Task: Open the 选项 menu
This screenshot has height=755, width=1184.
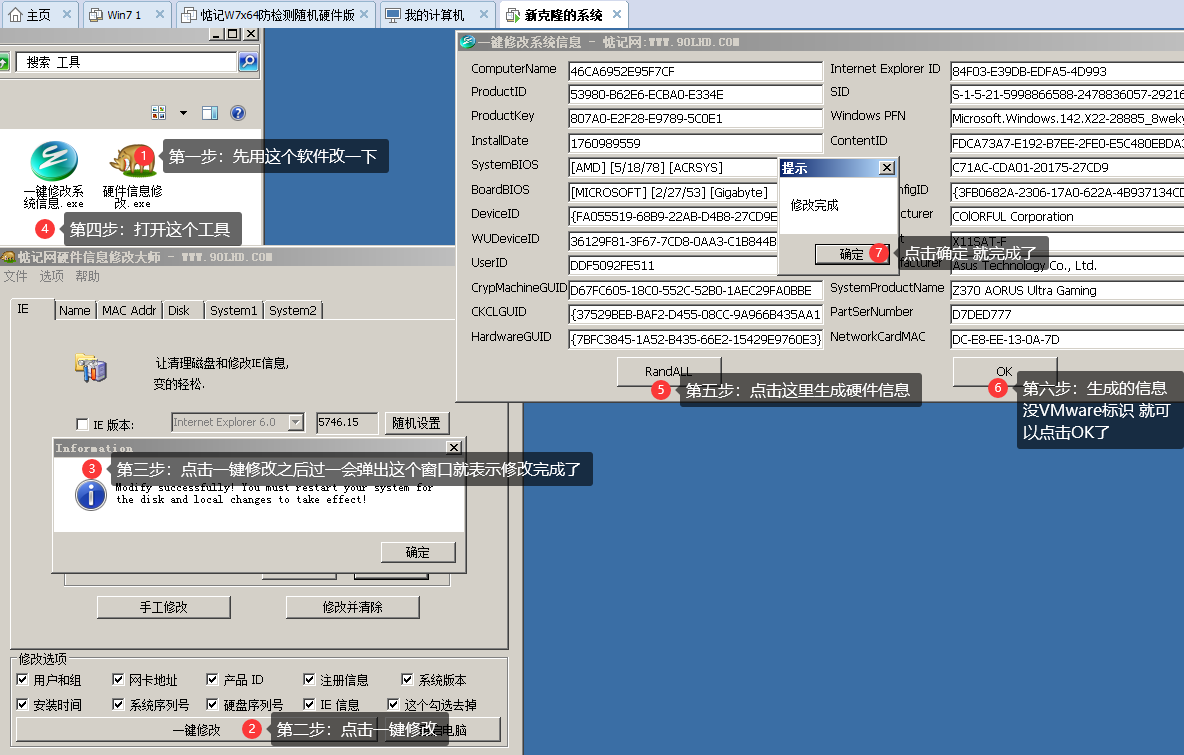Action: [x=51, y=276]
